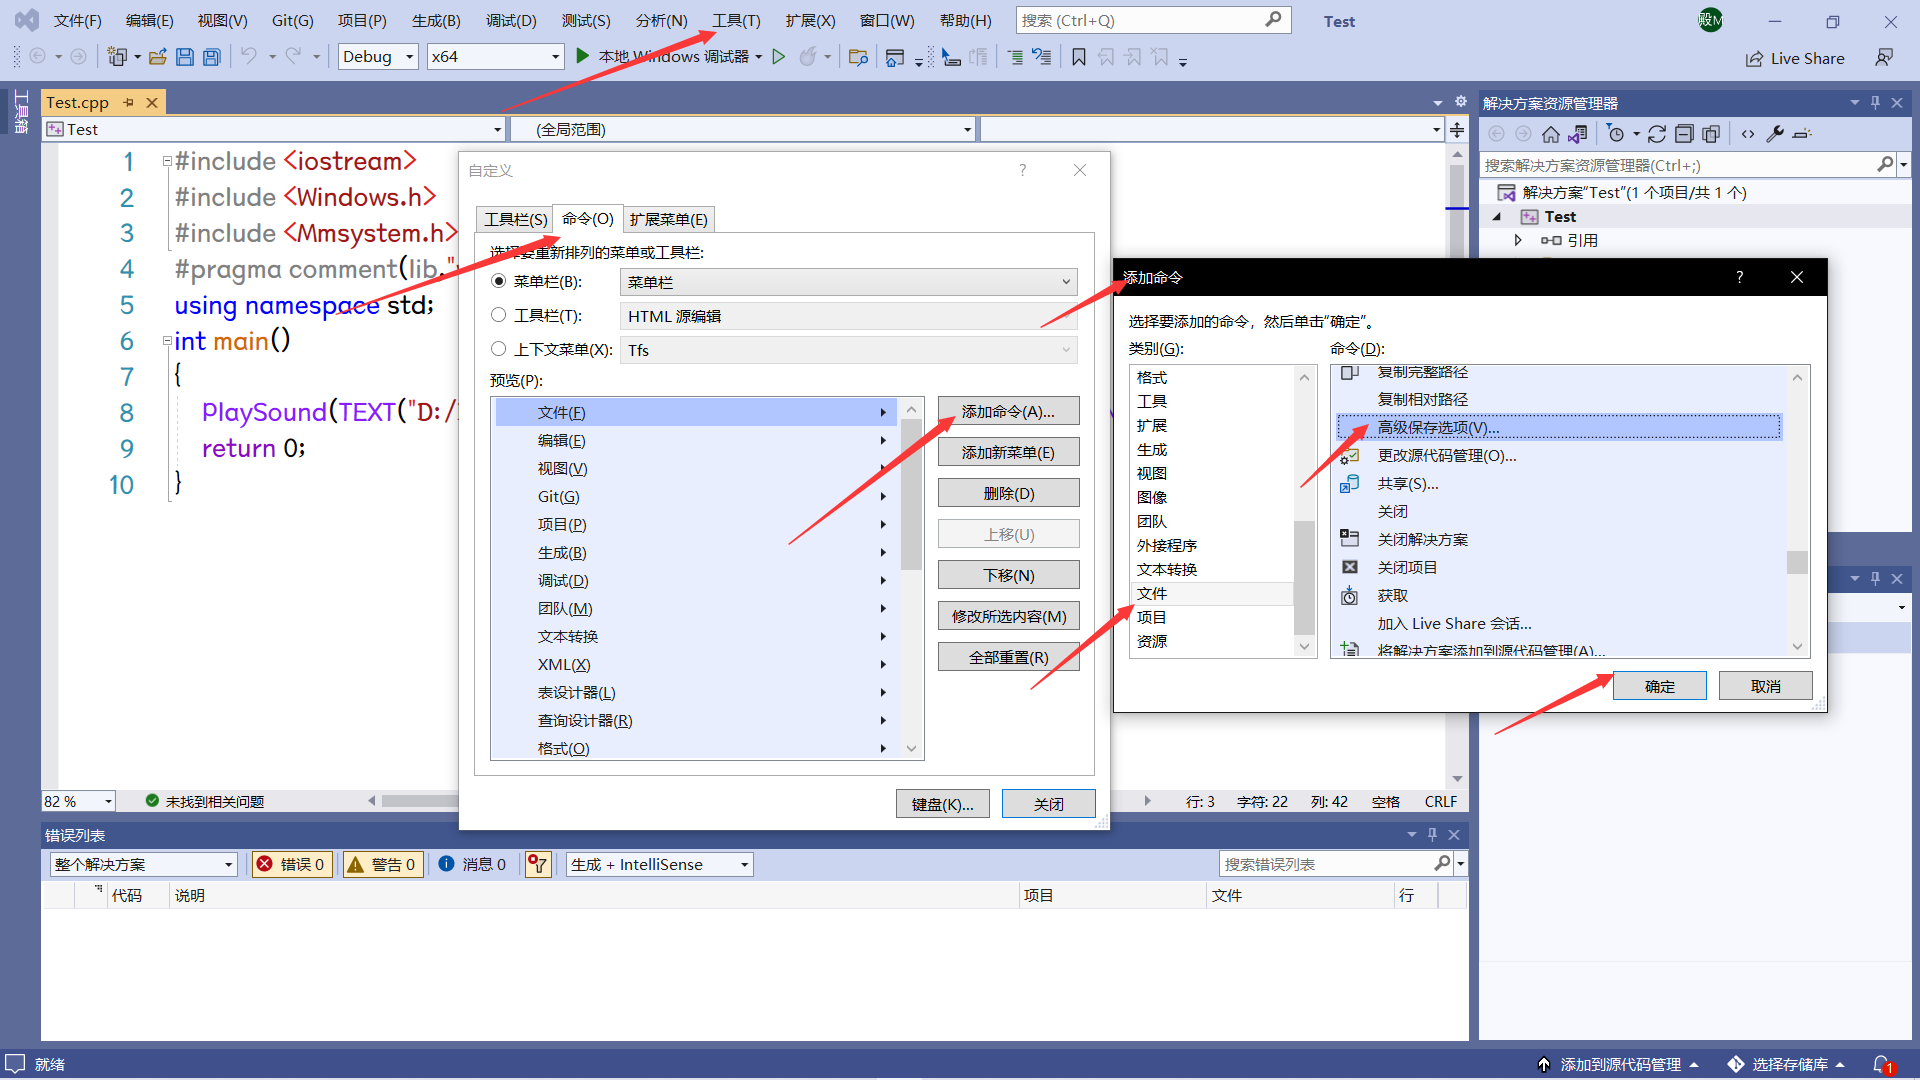Click error list filter icon

point(538,864)
